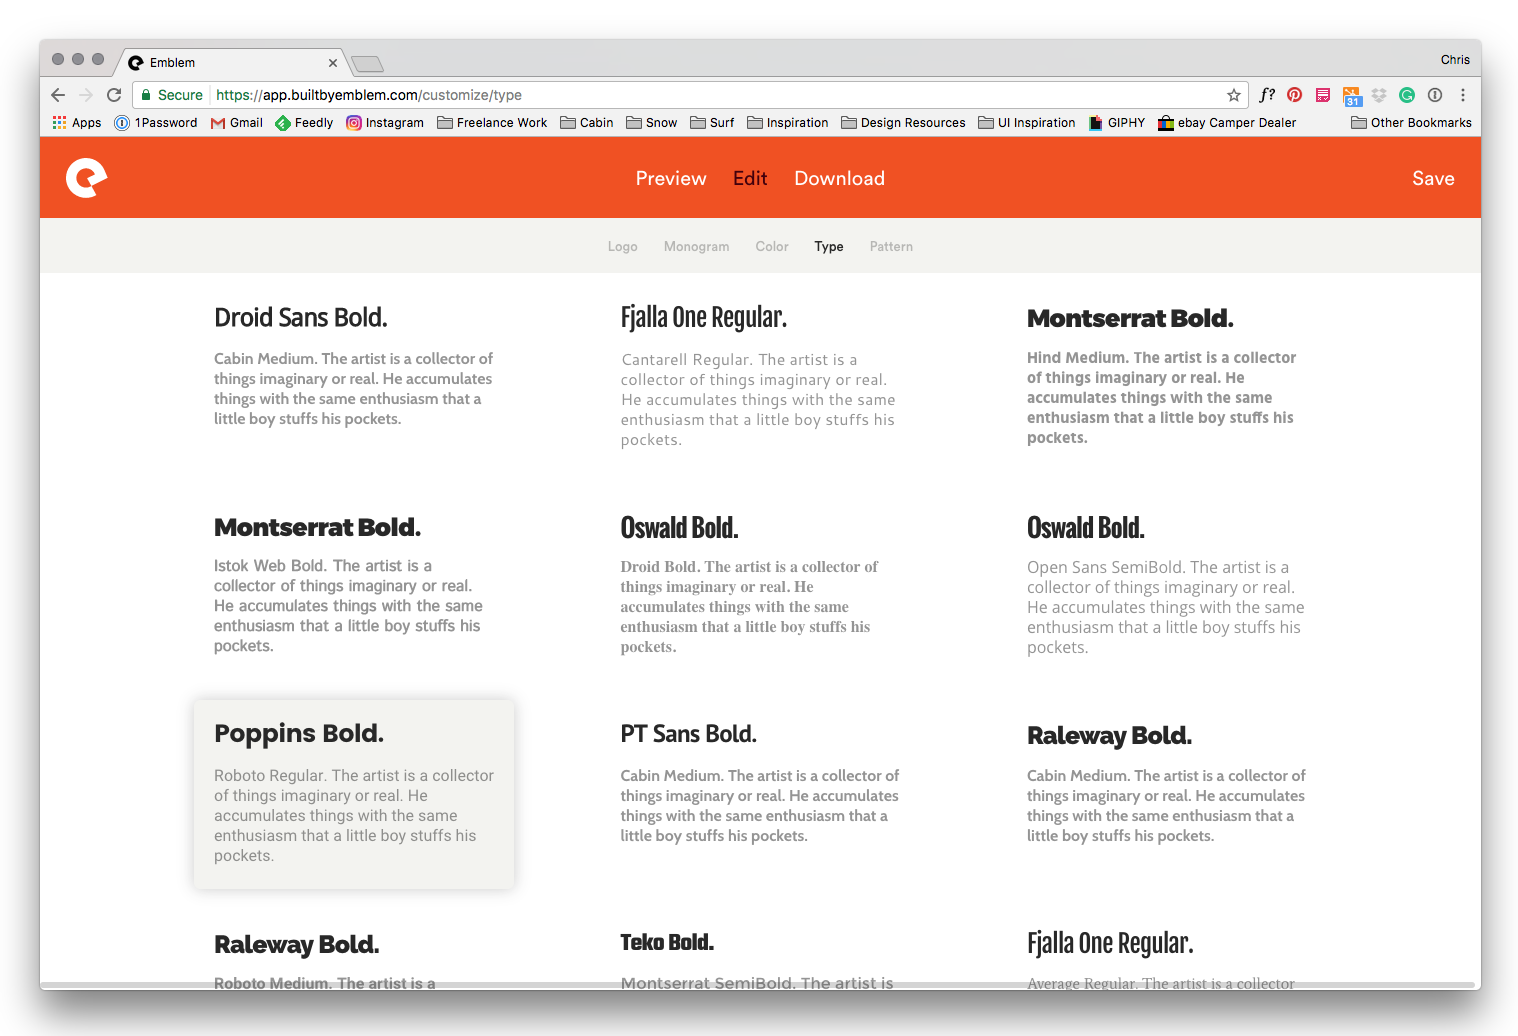Screen dimensions: 1518x1036
Task: Click the Pinterest extension icon
Action: 1295,95
